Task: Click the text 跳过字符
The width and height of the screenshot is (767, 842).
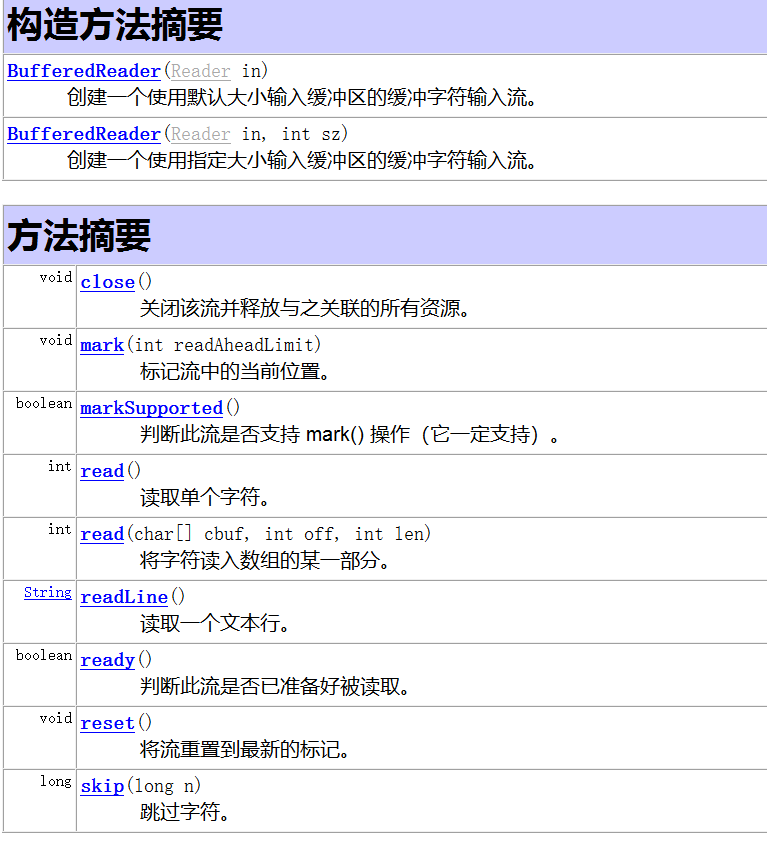Action: tap(185, 812)
